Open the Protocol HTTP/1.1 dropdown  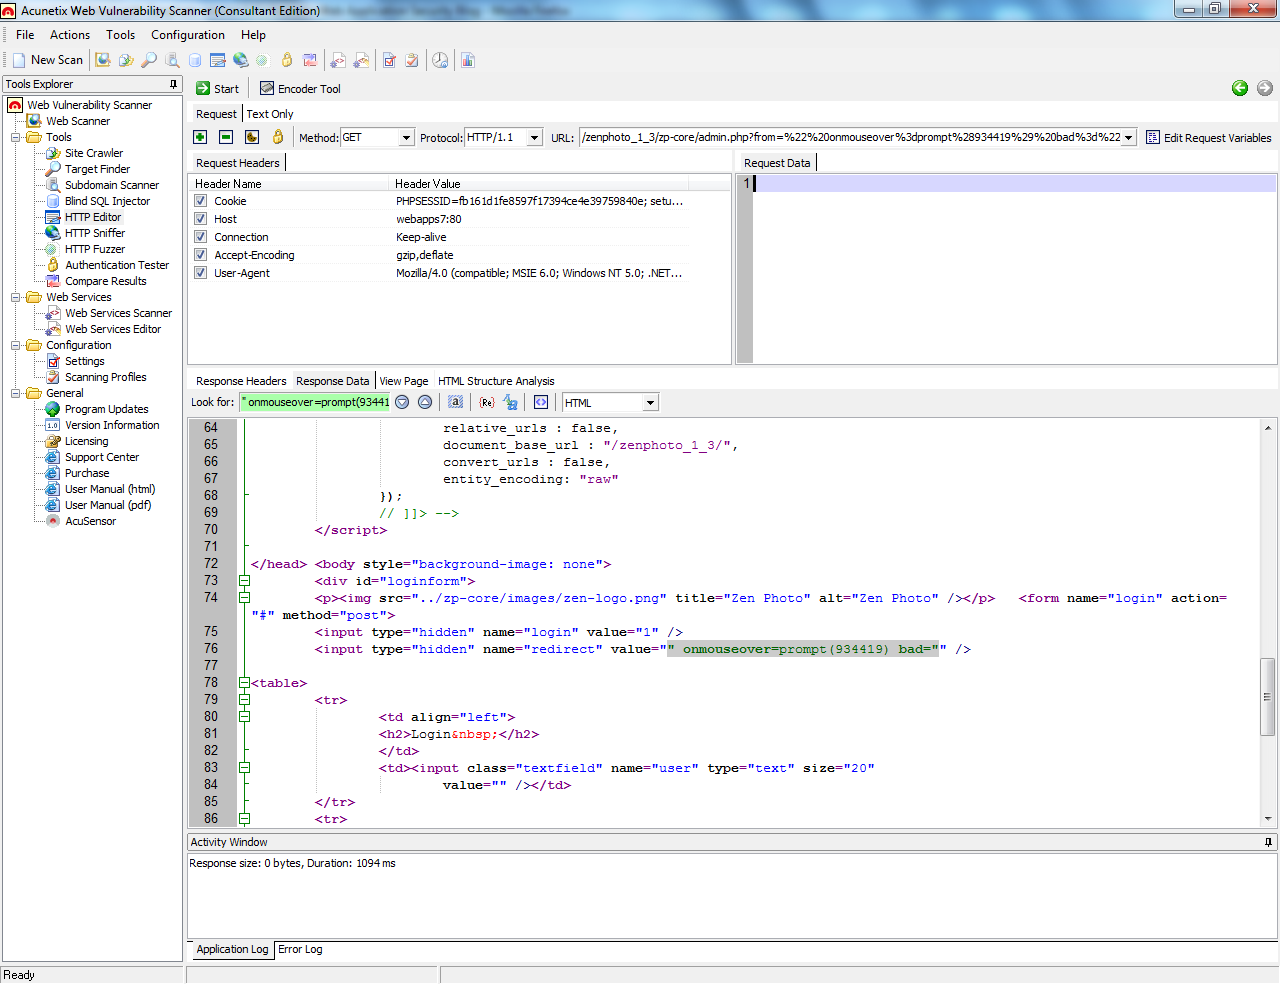point(535,138)
